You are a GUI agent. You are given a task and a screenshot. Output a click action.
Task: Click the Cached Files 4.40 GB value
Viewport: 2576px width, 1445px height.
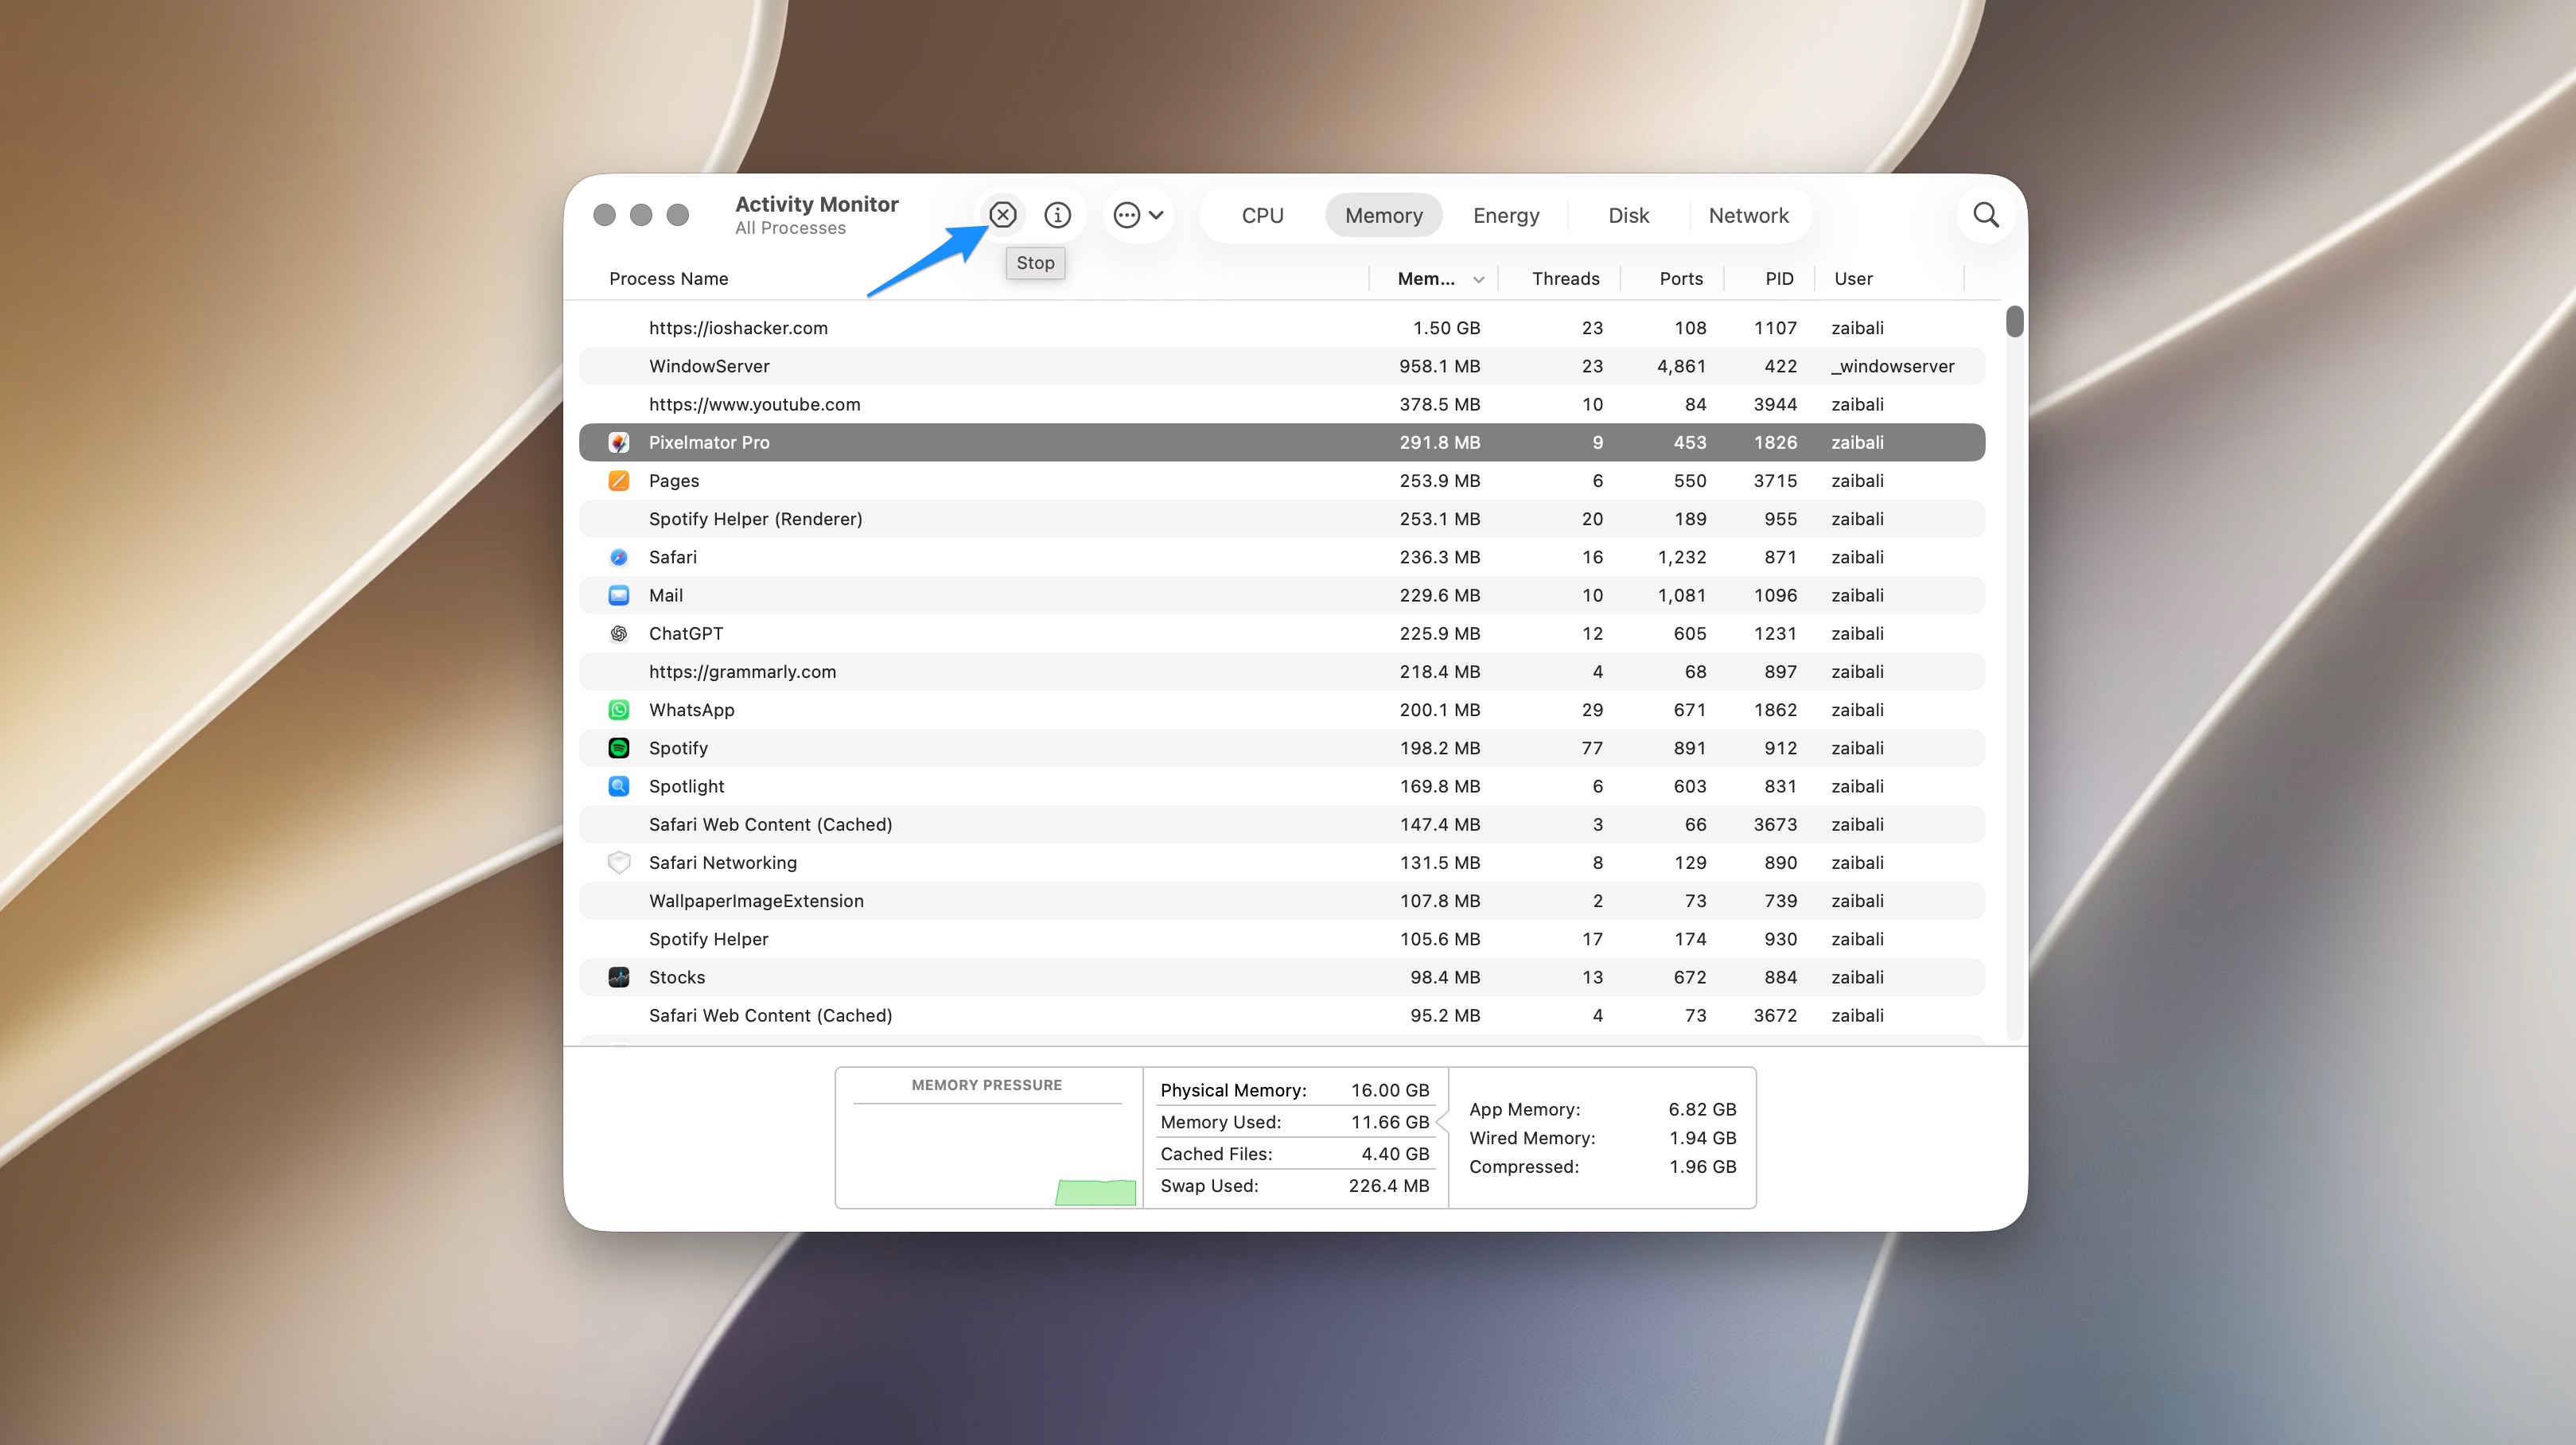point(1395,1154)
